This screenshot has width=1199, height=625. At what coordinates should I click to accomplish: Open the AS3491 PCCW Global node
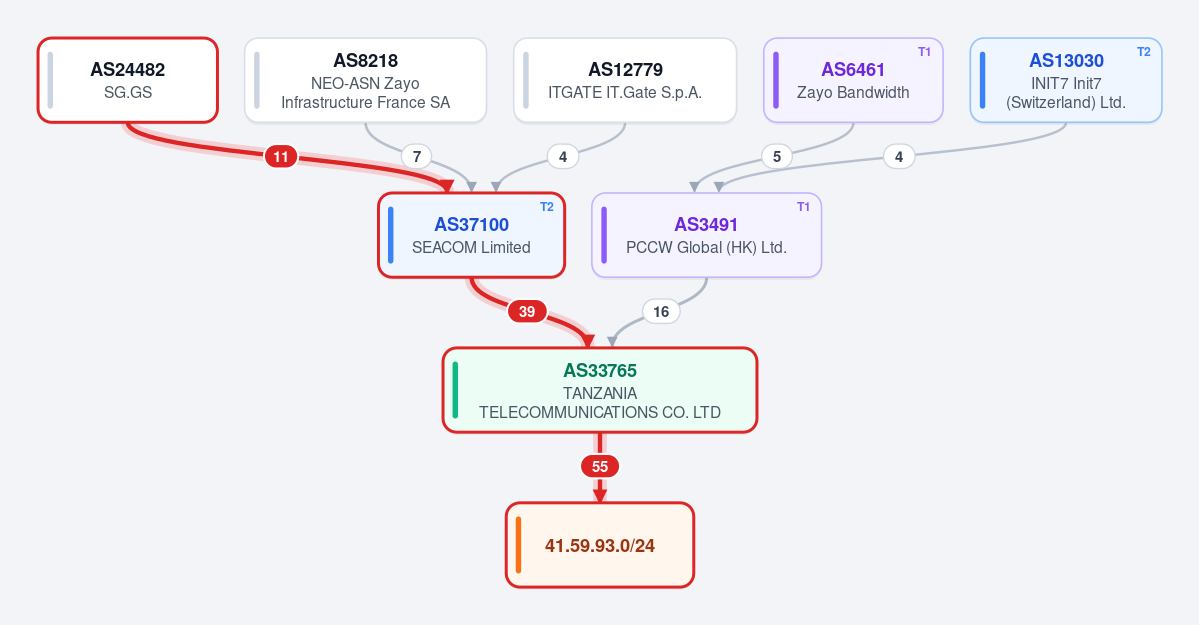pos(707,235)
